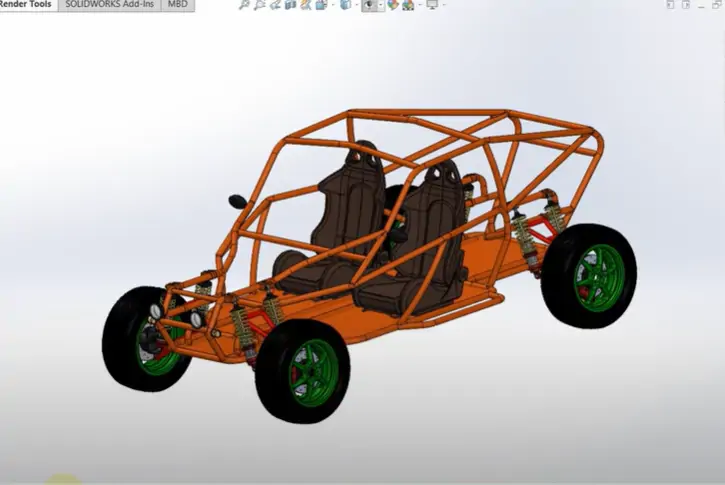The height and width of the screenshot is (485, 725).
Task: Select the Zoom to Area magnifier tool
Action: tap(260, 5)
